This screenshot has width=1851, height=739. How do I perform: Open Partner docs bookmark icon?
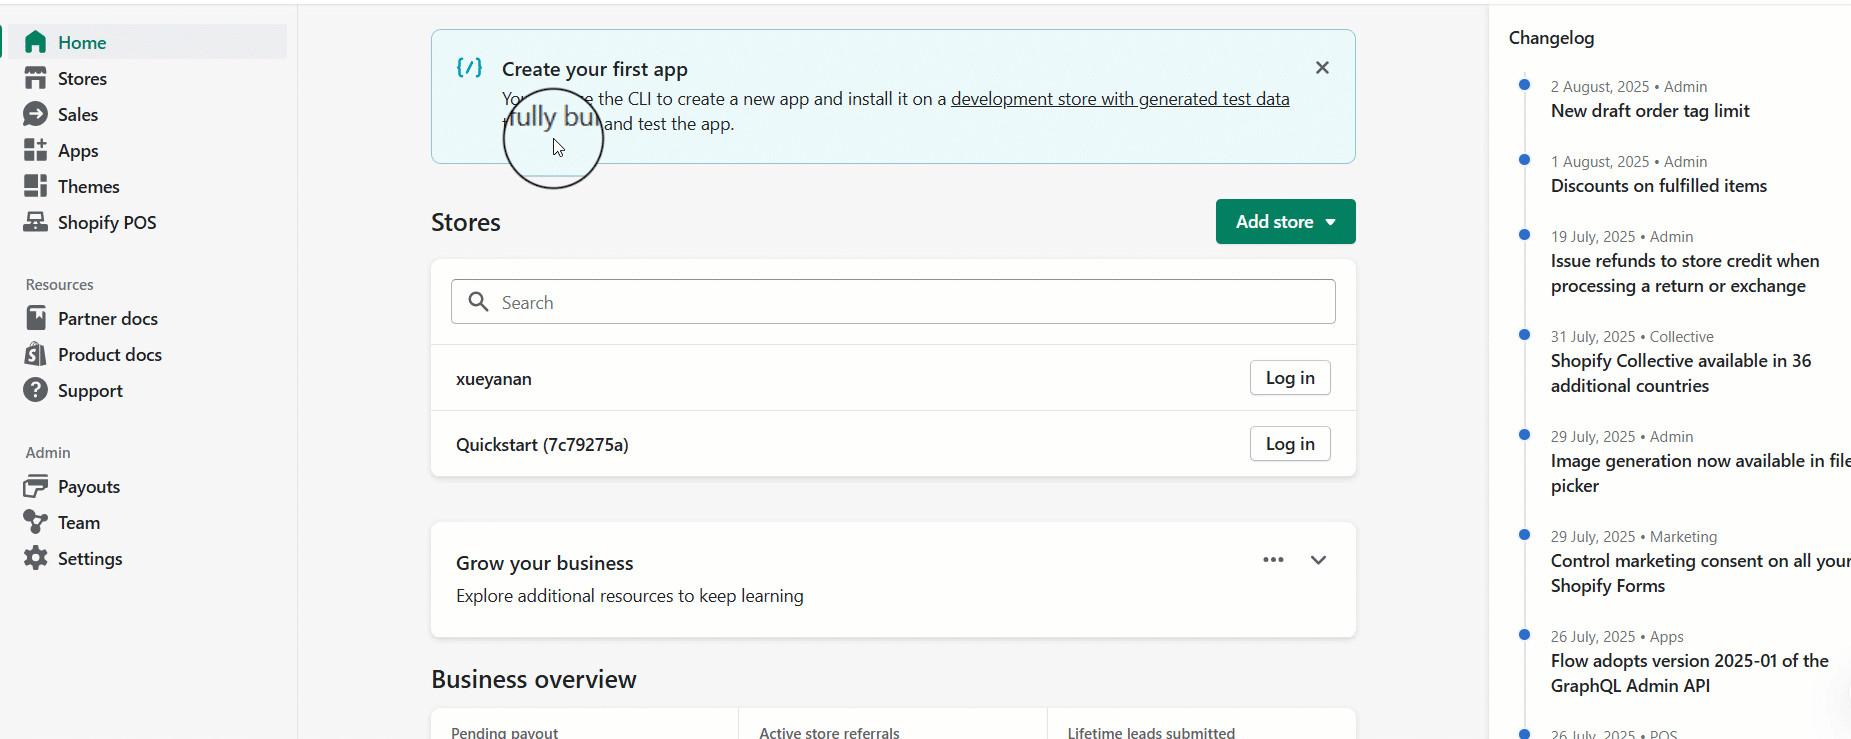click(x=36, y=318)
